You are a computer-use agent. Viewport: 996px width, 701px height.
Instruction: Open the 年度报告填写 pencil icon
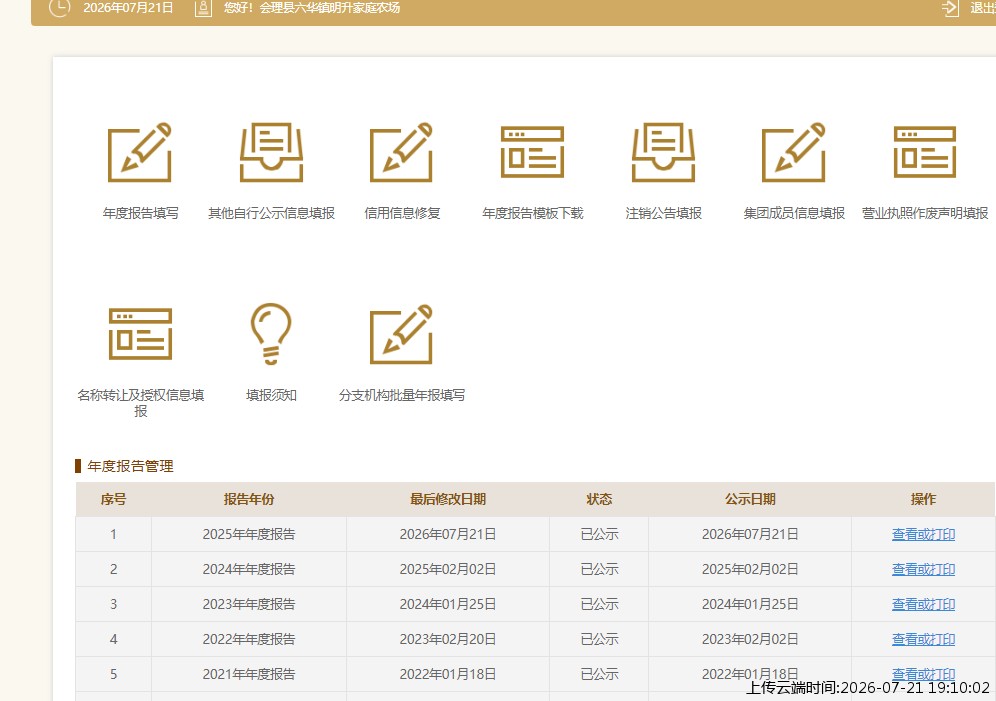[140, 152]
